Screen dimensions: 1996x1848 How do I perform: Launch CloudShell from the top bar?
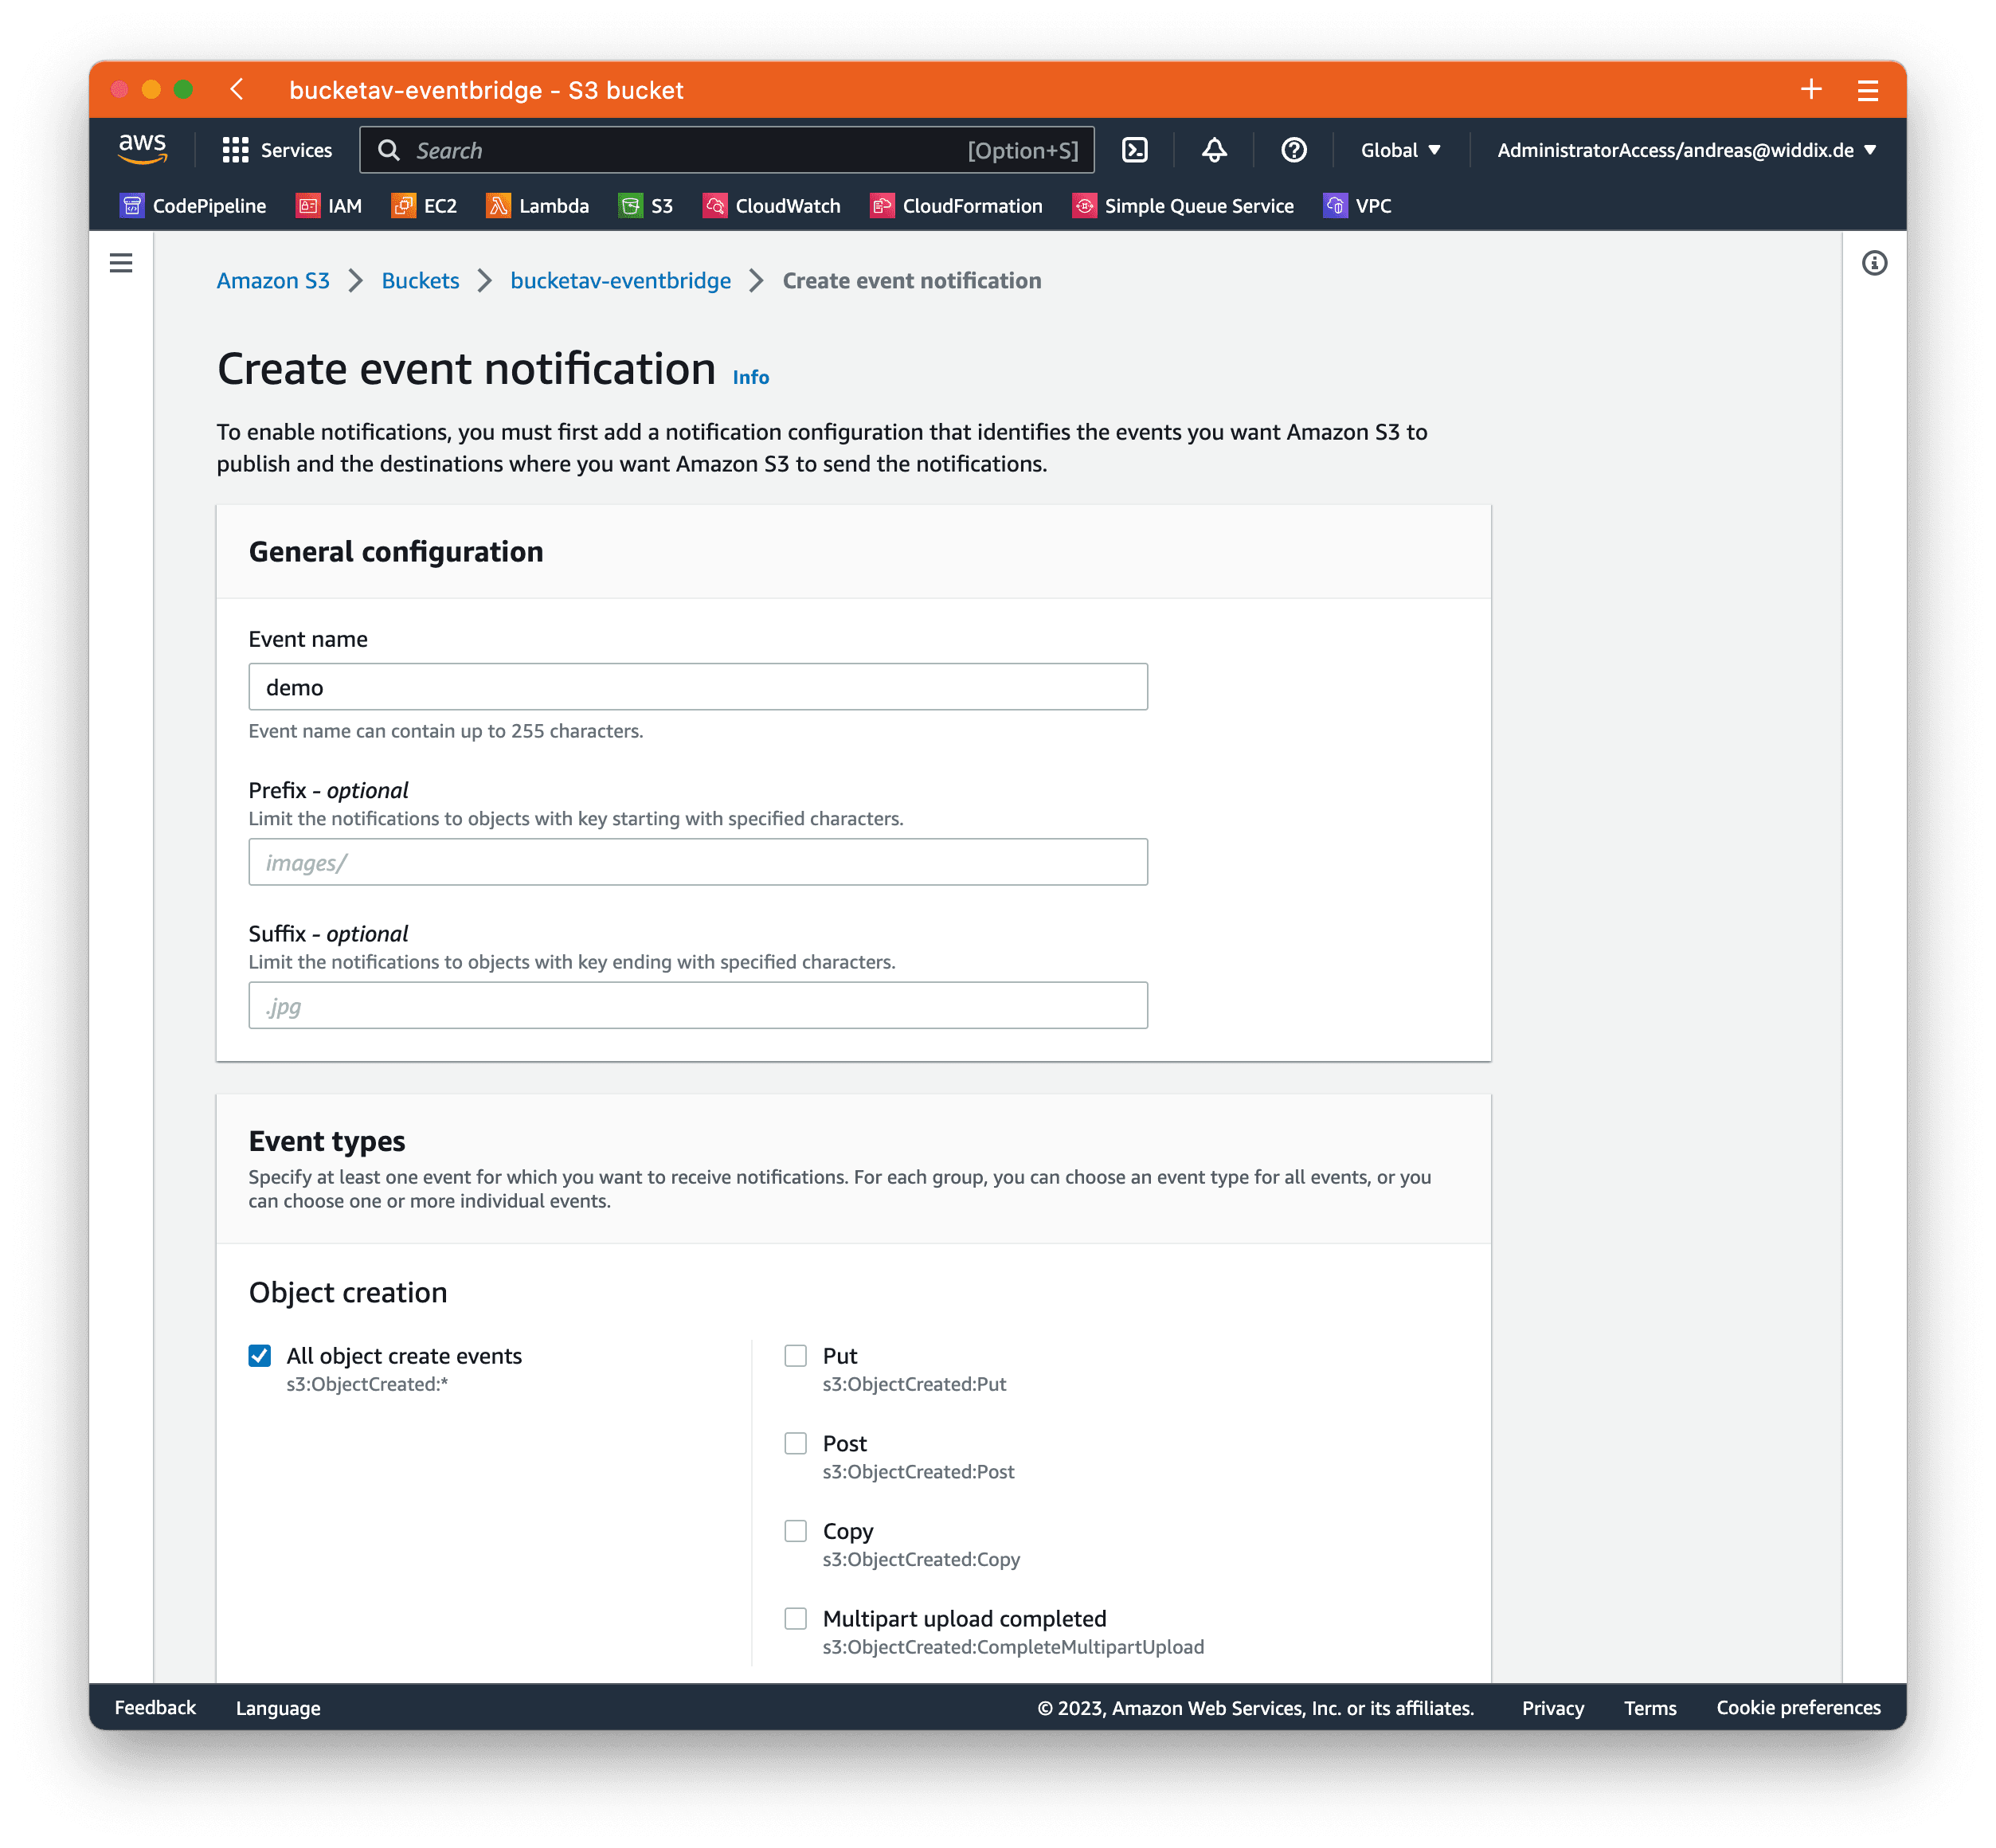pos(1135,150)
